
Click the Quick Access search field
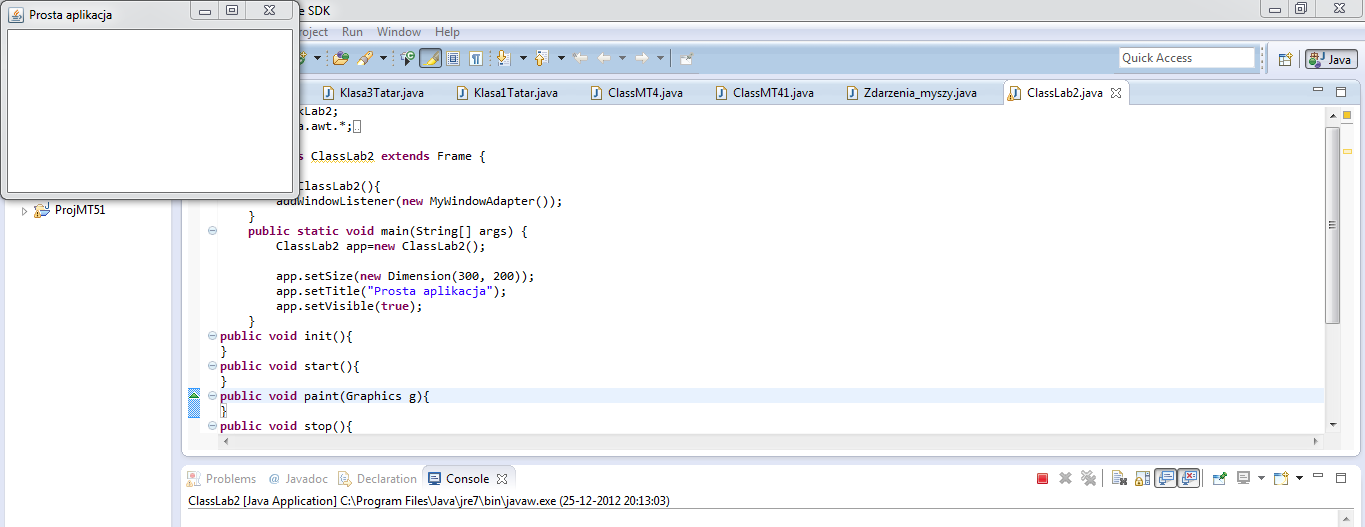coord(1186,58)
